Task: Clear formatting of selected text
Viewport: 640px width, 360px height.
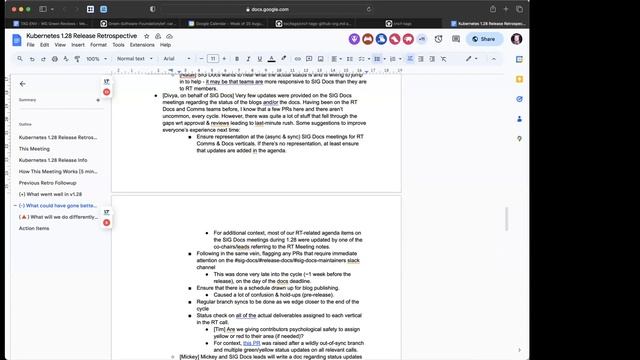Action: tap(444, 59)
